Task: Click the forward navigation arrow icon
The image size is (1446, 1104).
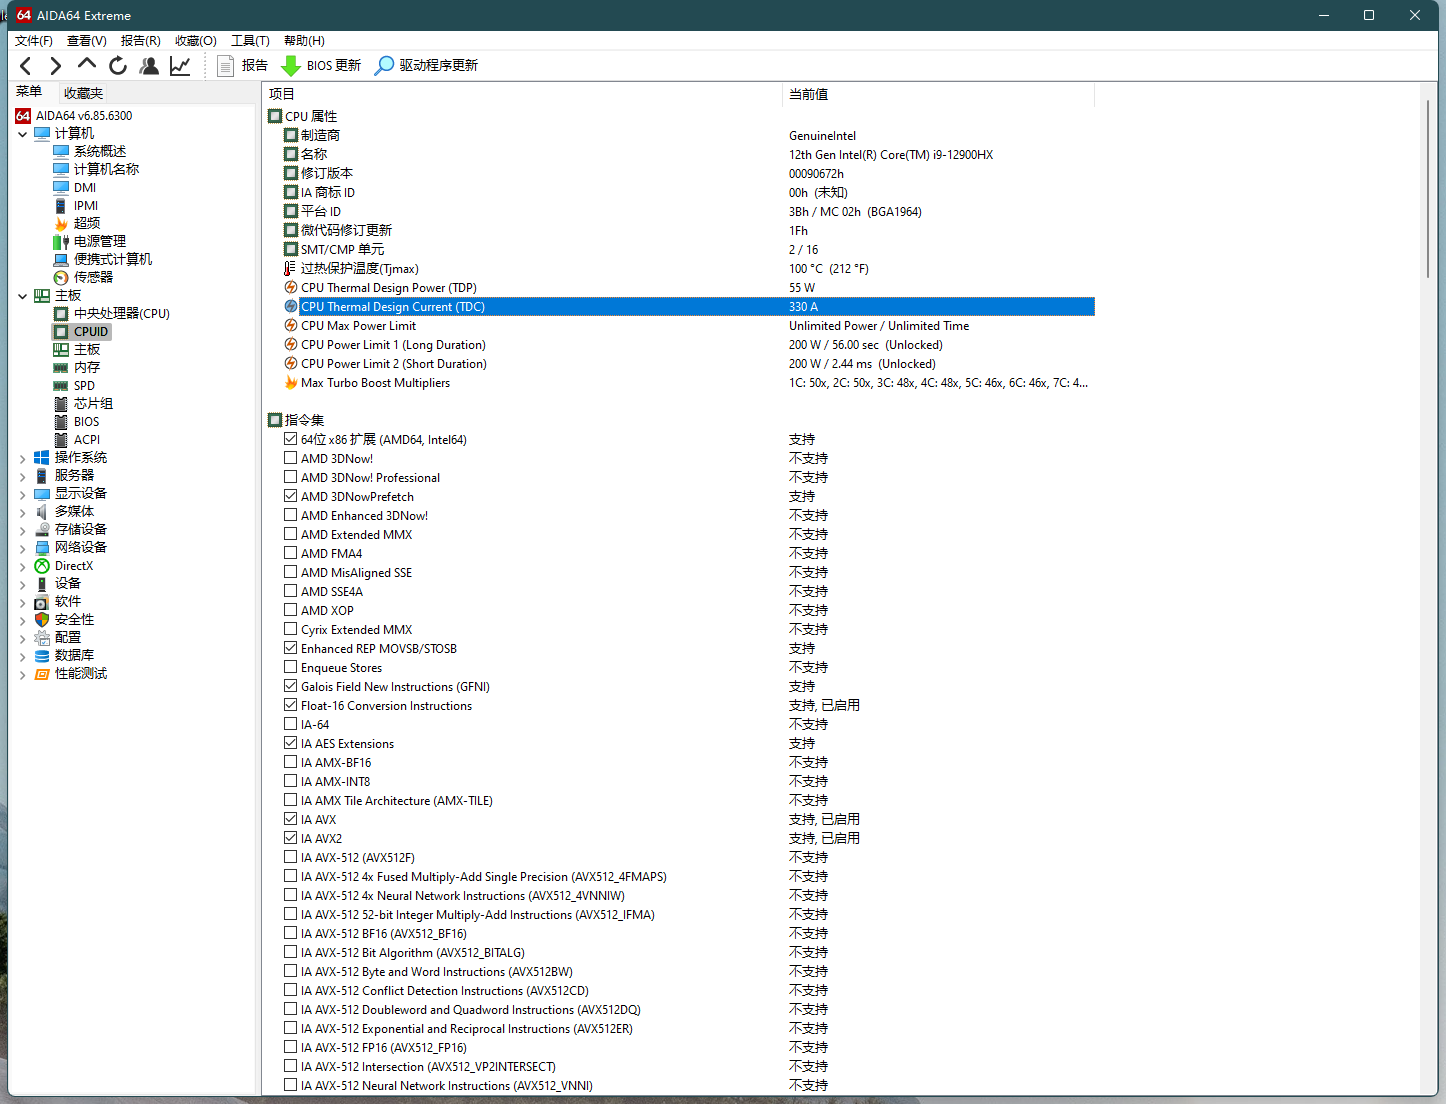Action: click(56, 66)
